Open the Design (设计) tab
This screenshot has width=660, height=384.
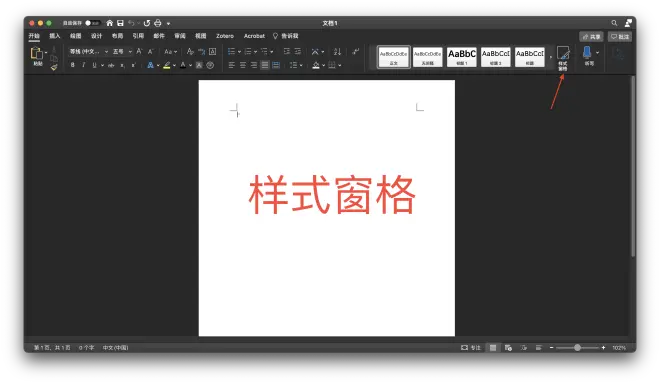(96, 36)
